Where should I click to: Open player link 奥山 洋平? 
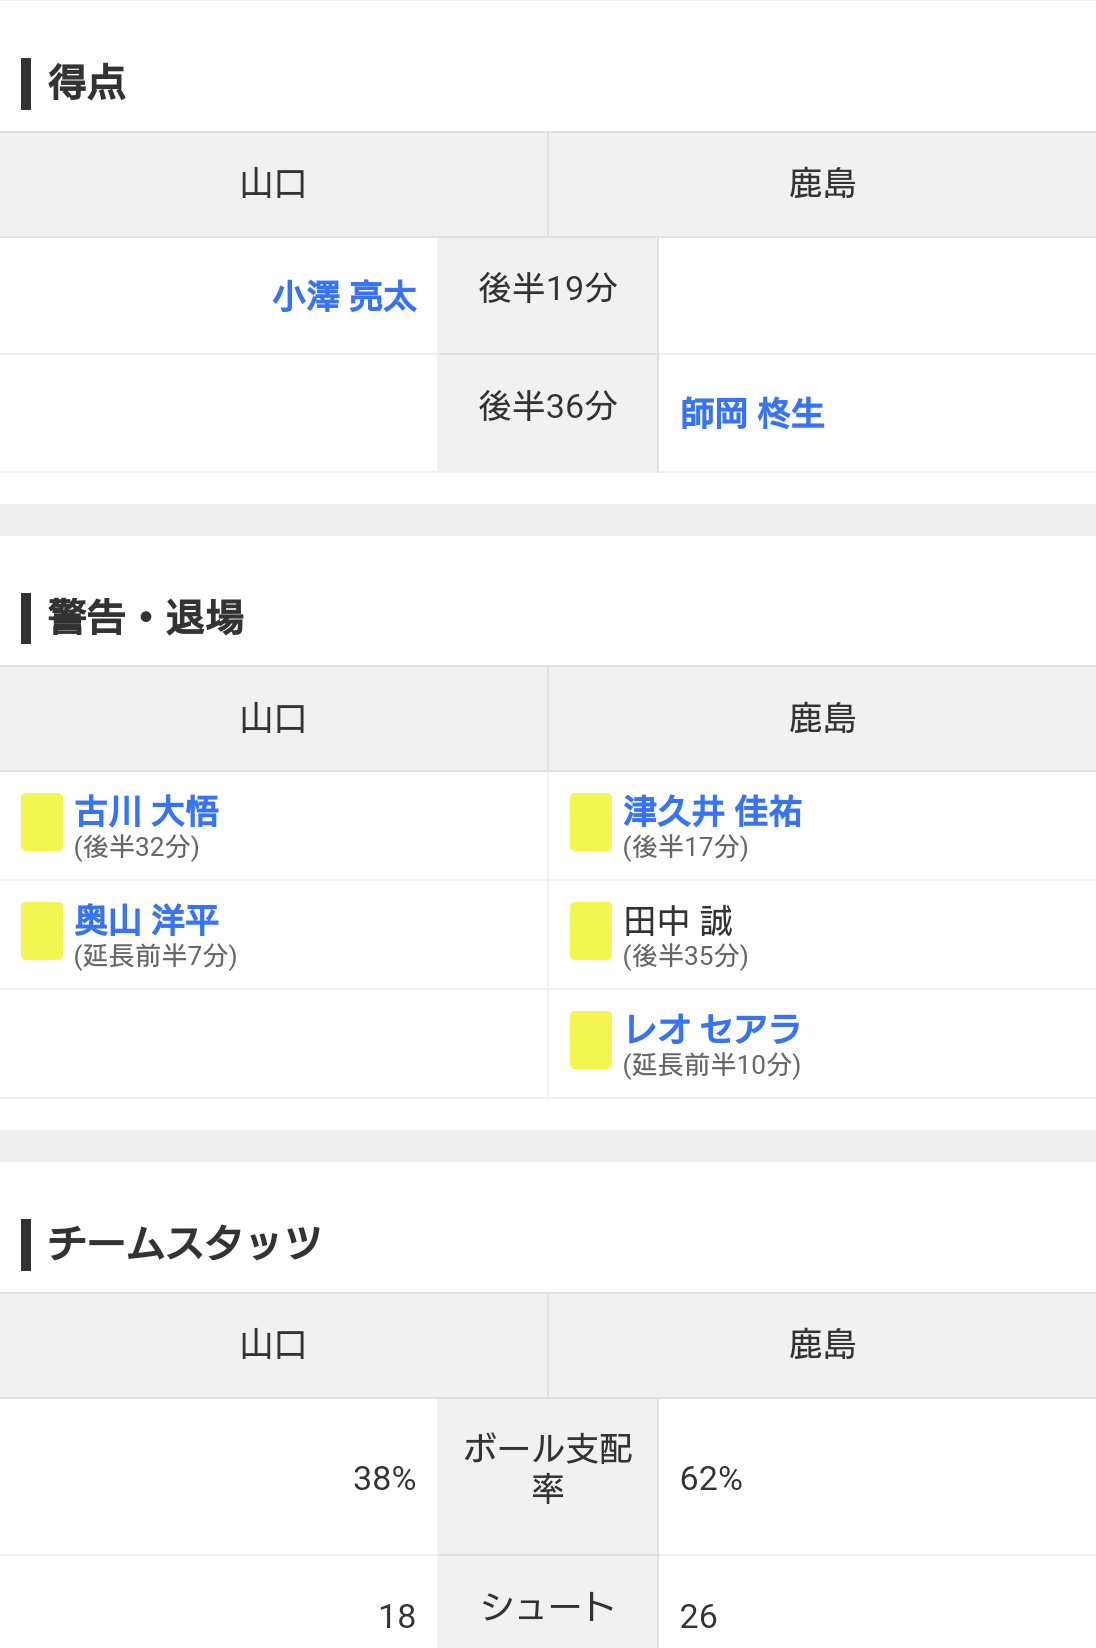tap(146, 920)
